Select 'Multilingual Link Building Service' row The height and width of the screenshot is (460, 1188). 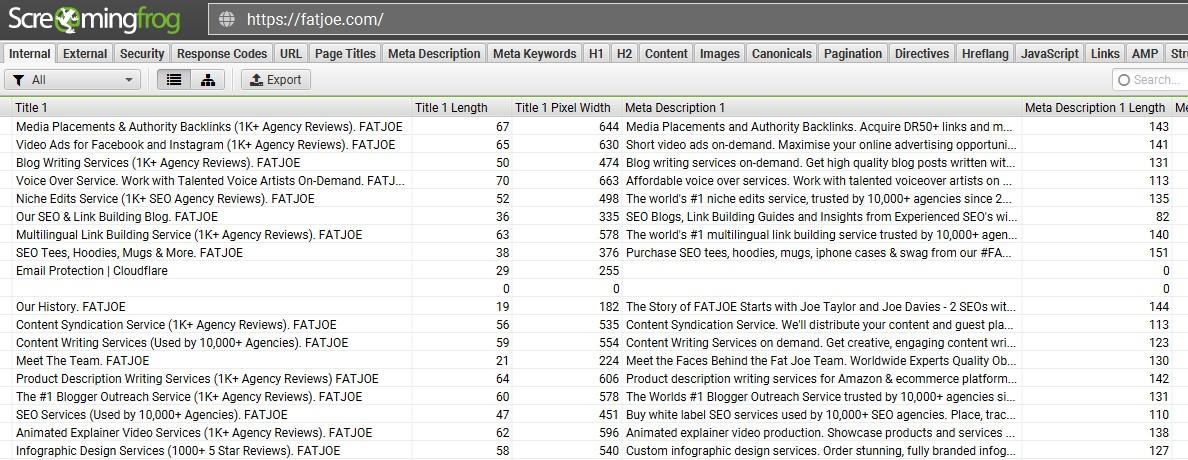click(x=189, y=235)
